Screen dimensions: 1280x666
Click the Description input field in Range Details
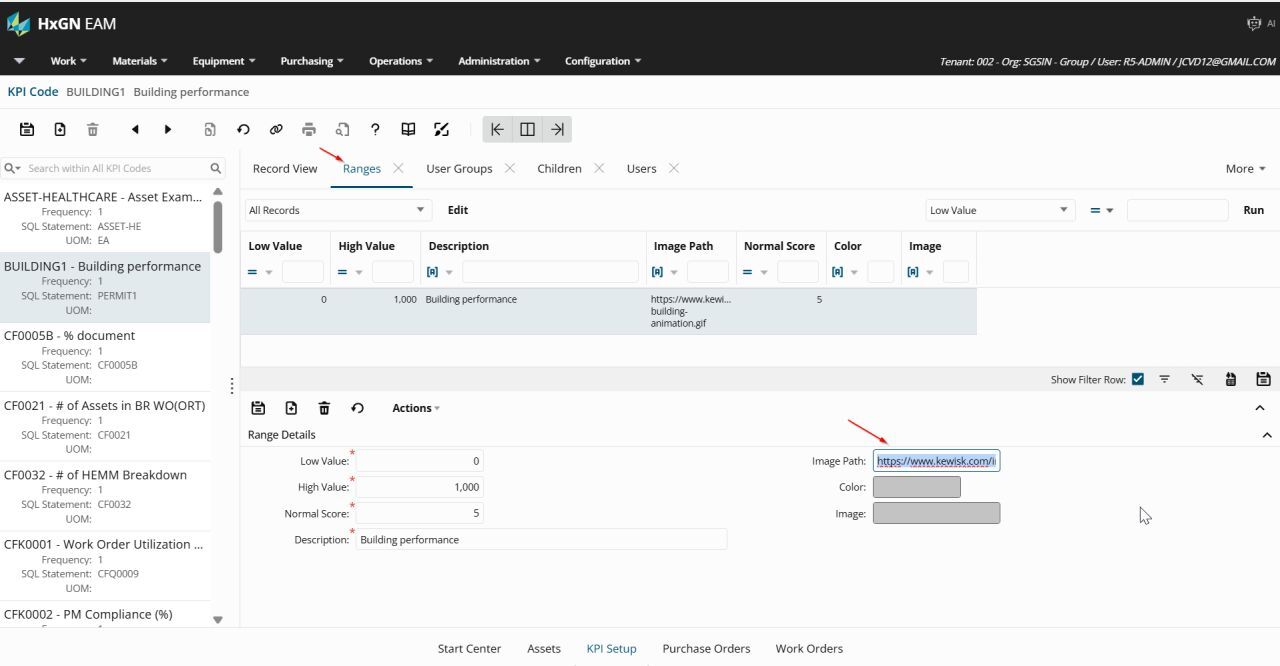point(541,540)
